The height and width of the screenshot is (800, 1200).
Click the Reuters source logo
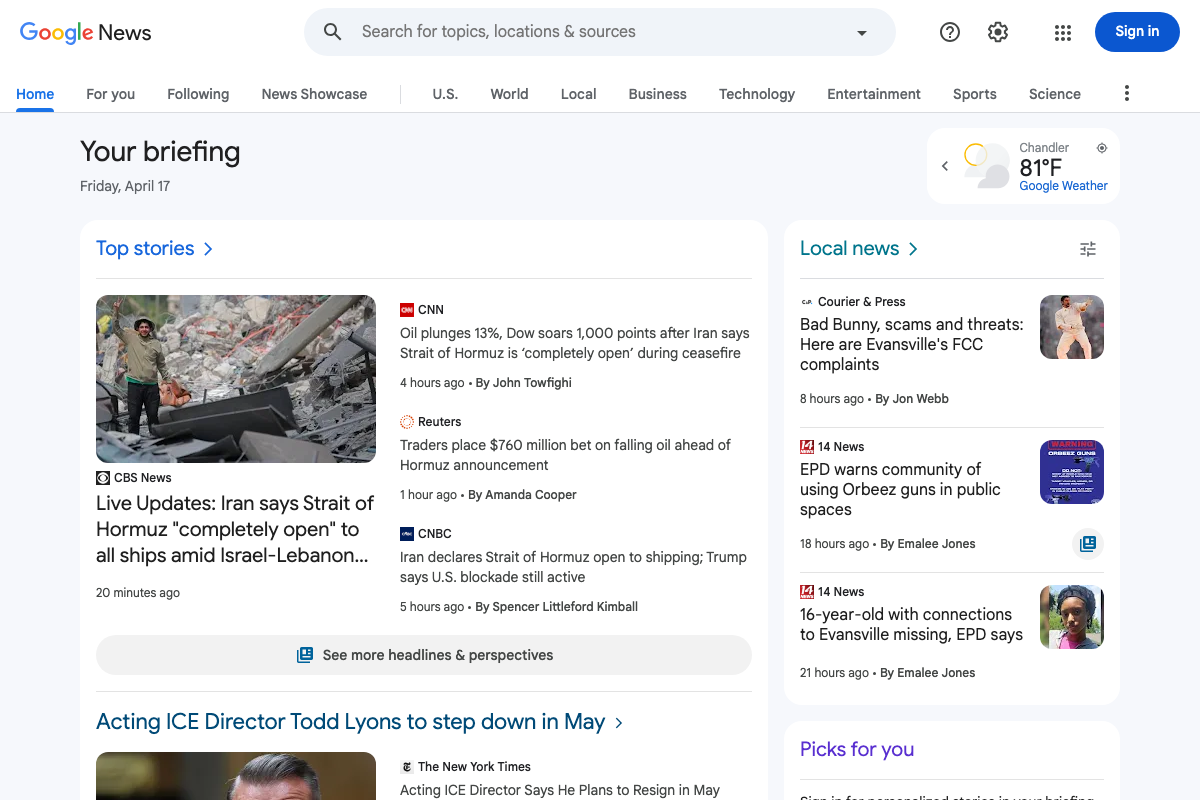(407, 422)
